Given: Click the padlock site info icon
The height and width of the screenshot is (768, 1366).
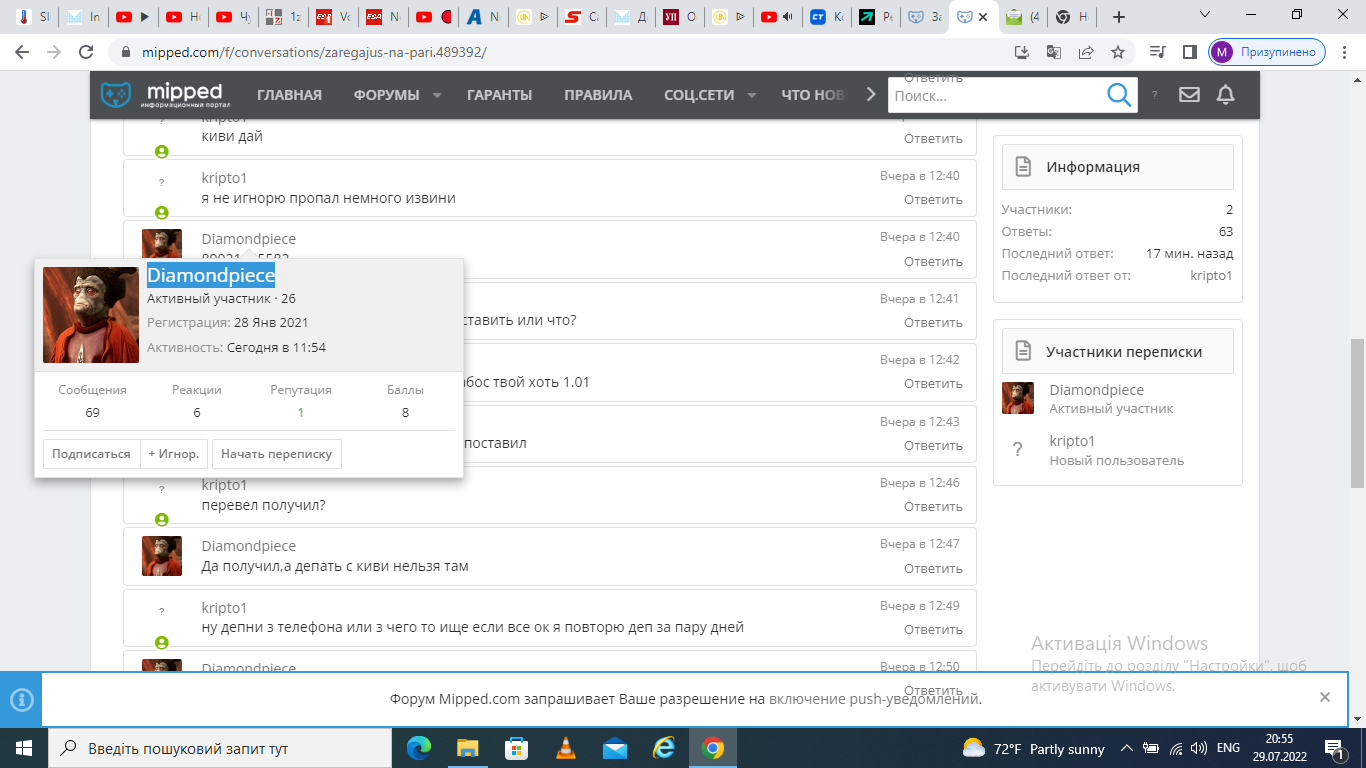Looking at the screenshot, I should [x=126, y=52].
